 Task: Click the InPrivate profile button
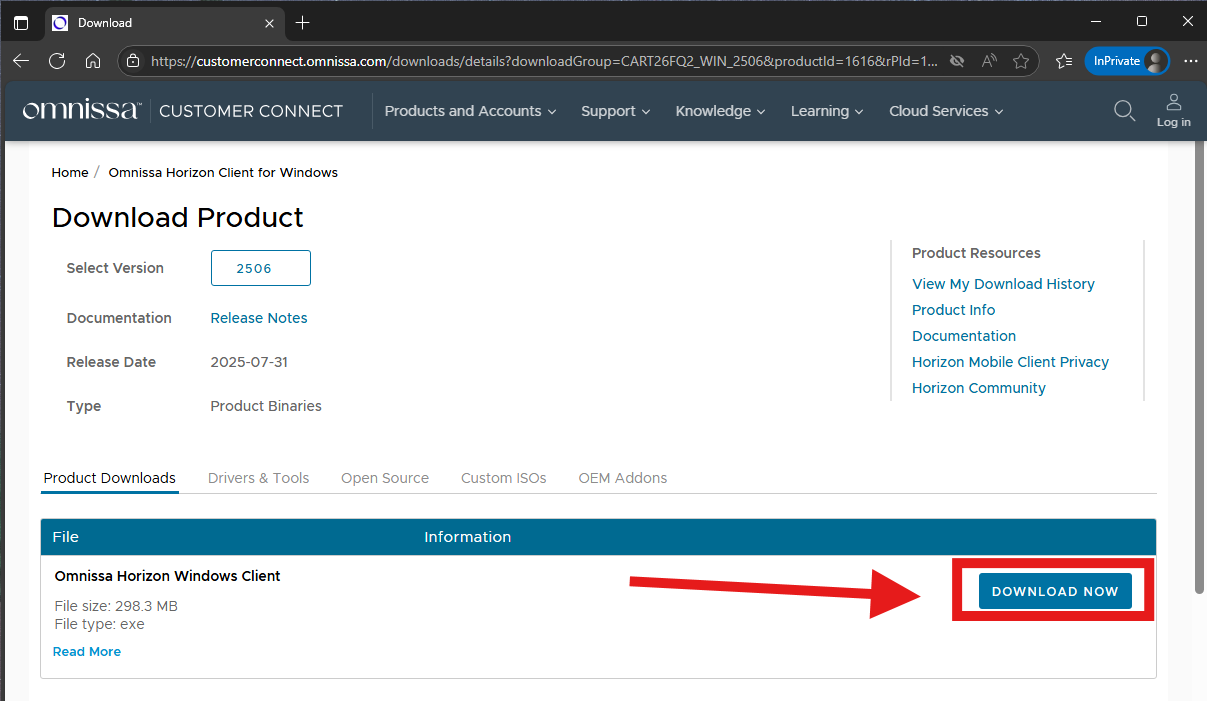1127,61
